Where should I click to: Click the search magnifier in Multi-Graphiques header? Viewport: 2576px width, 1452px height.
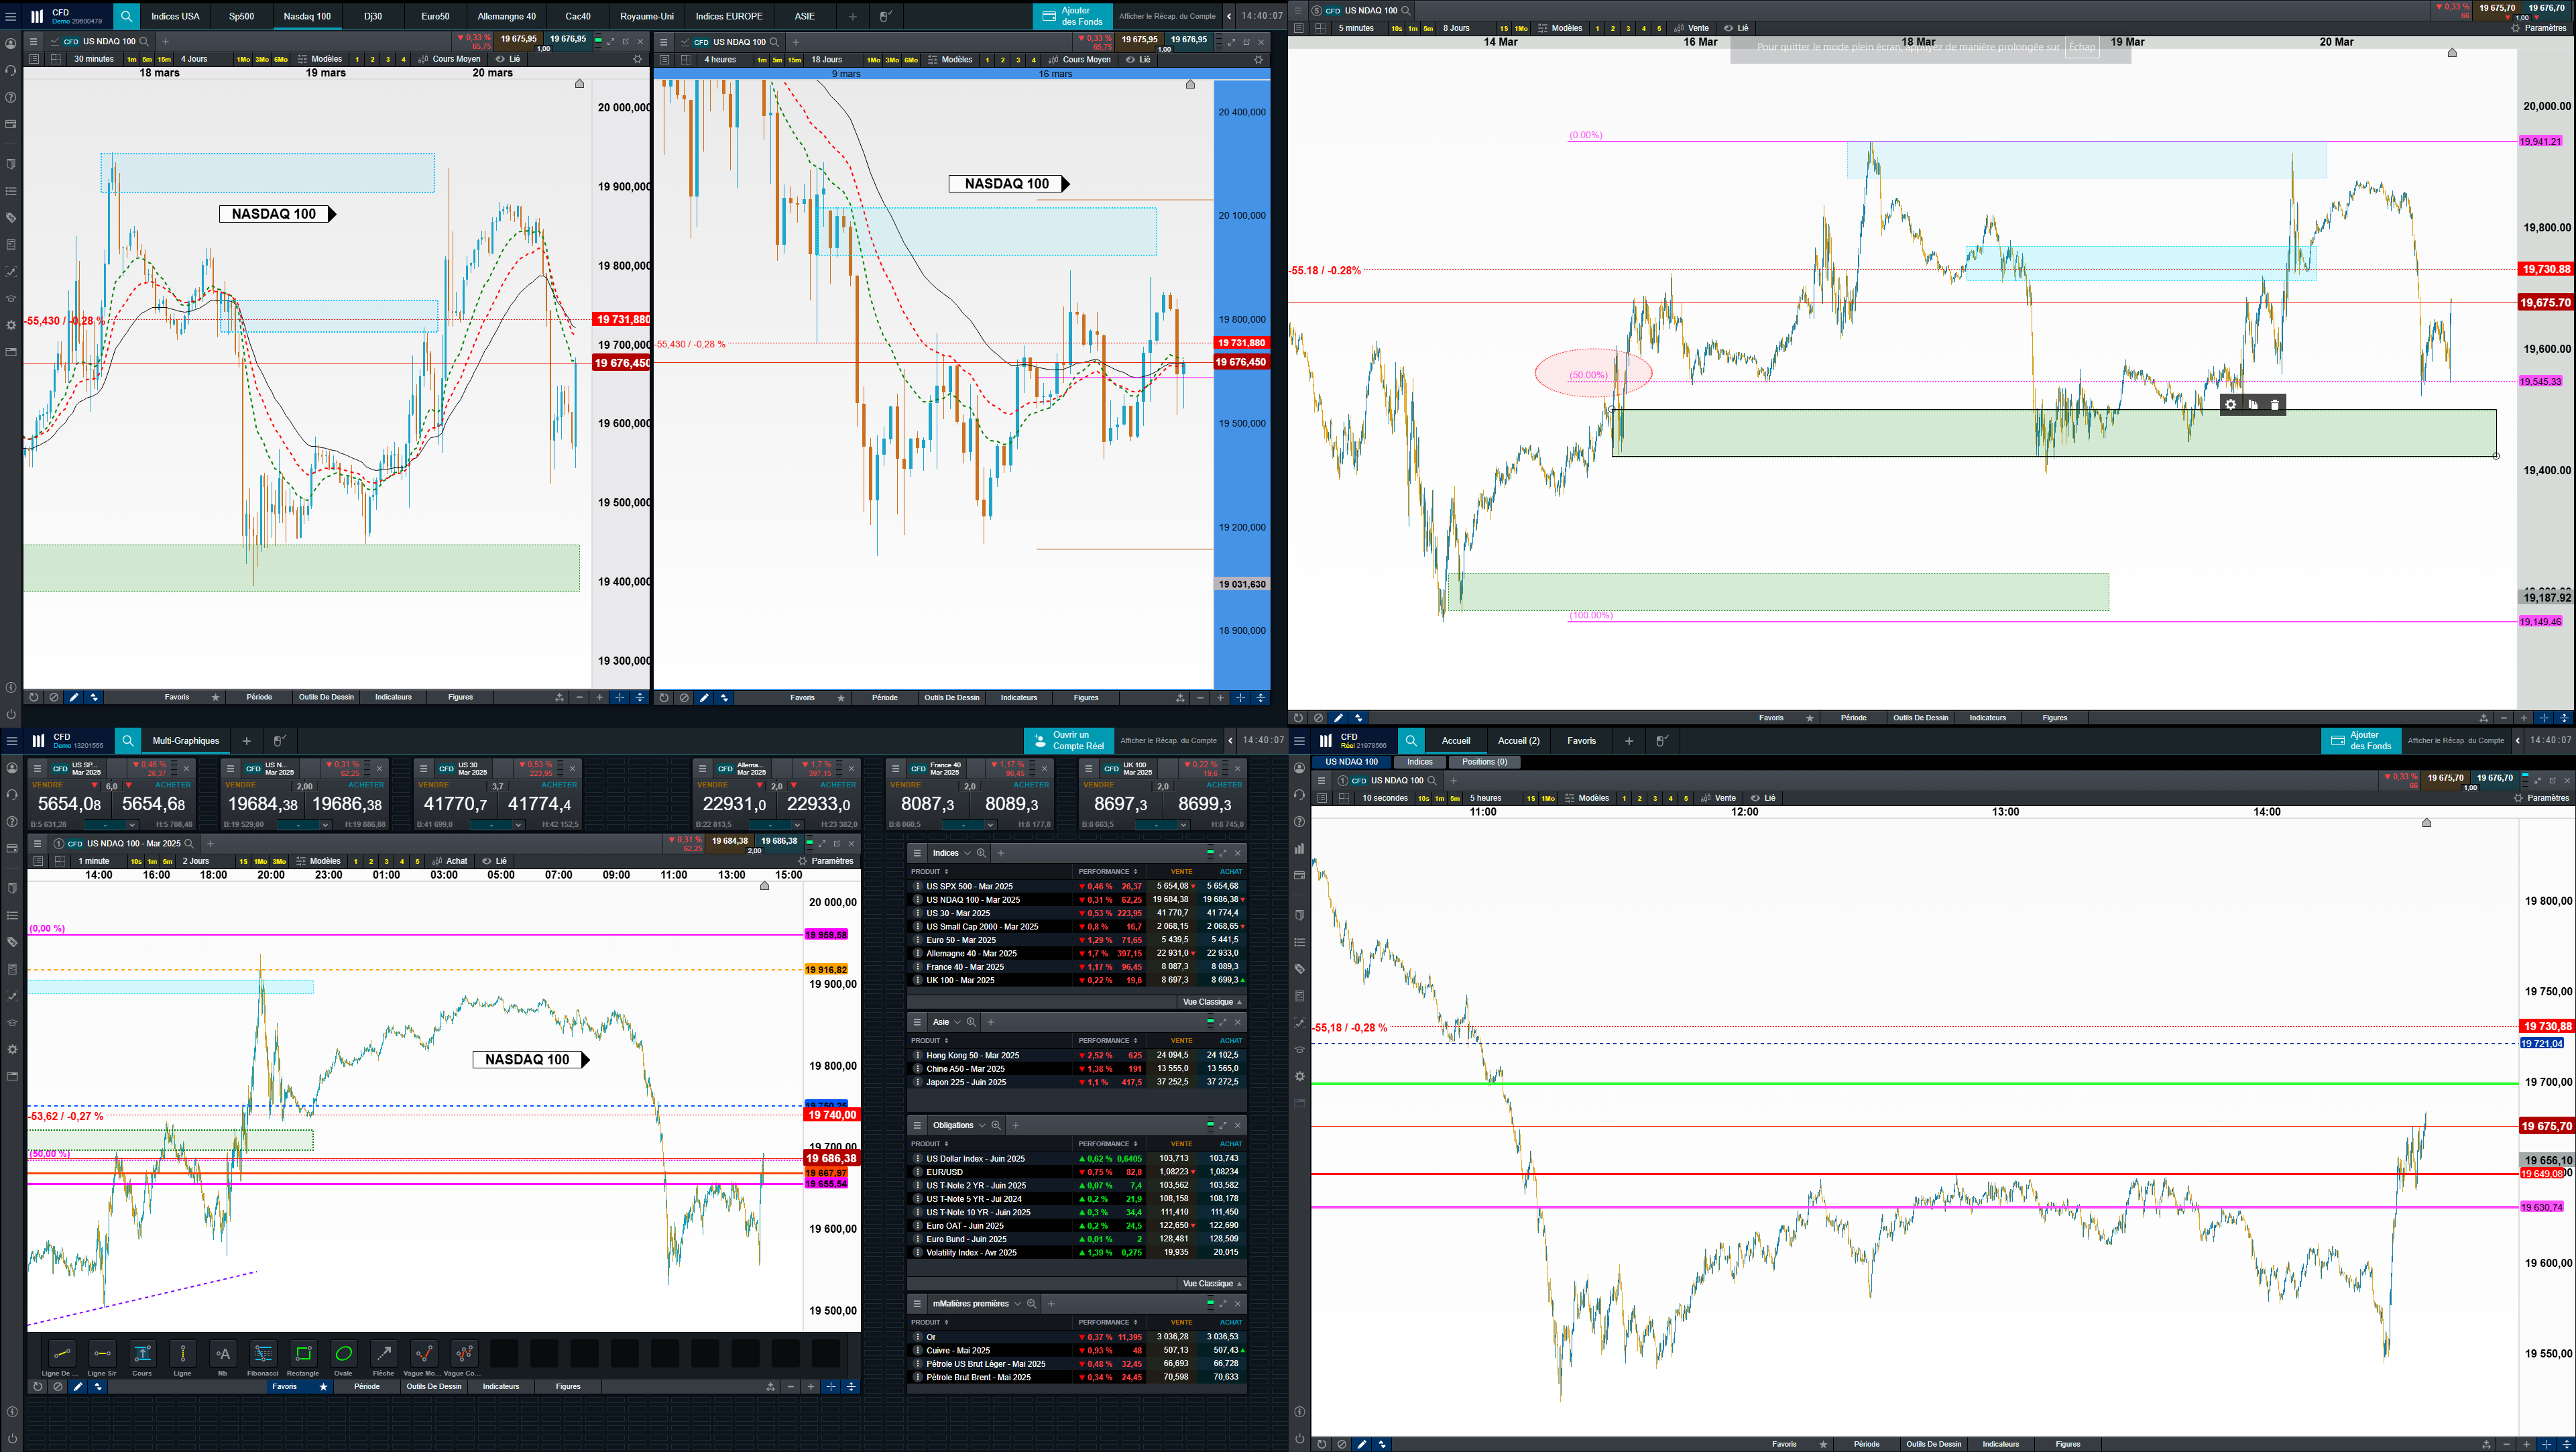(x=128, y=741)
